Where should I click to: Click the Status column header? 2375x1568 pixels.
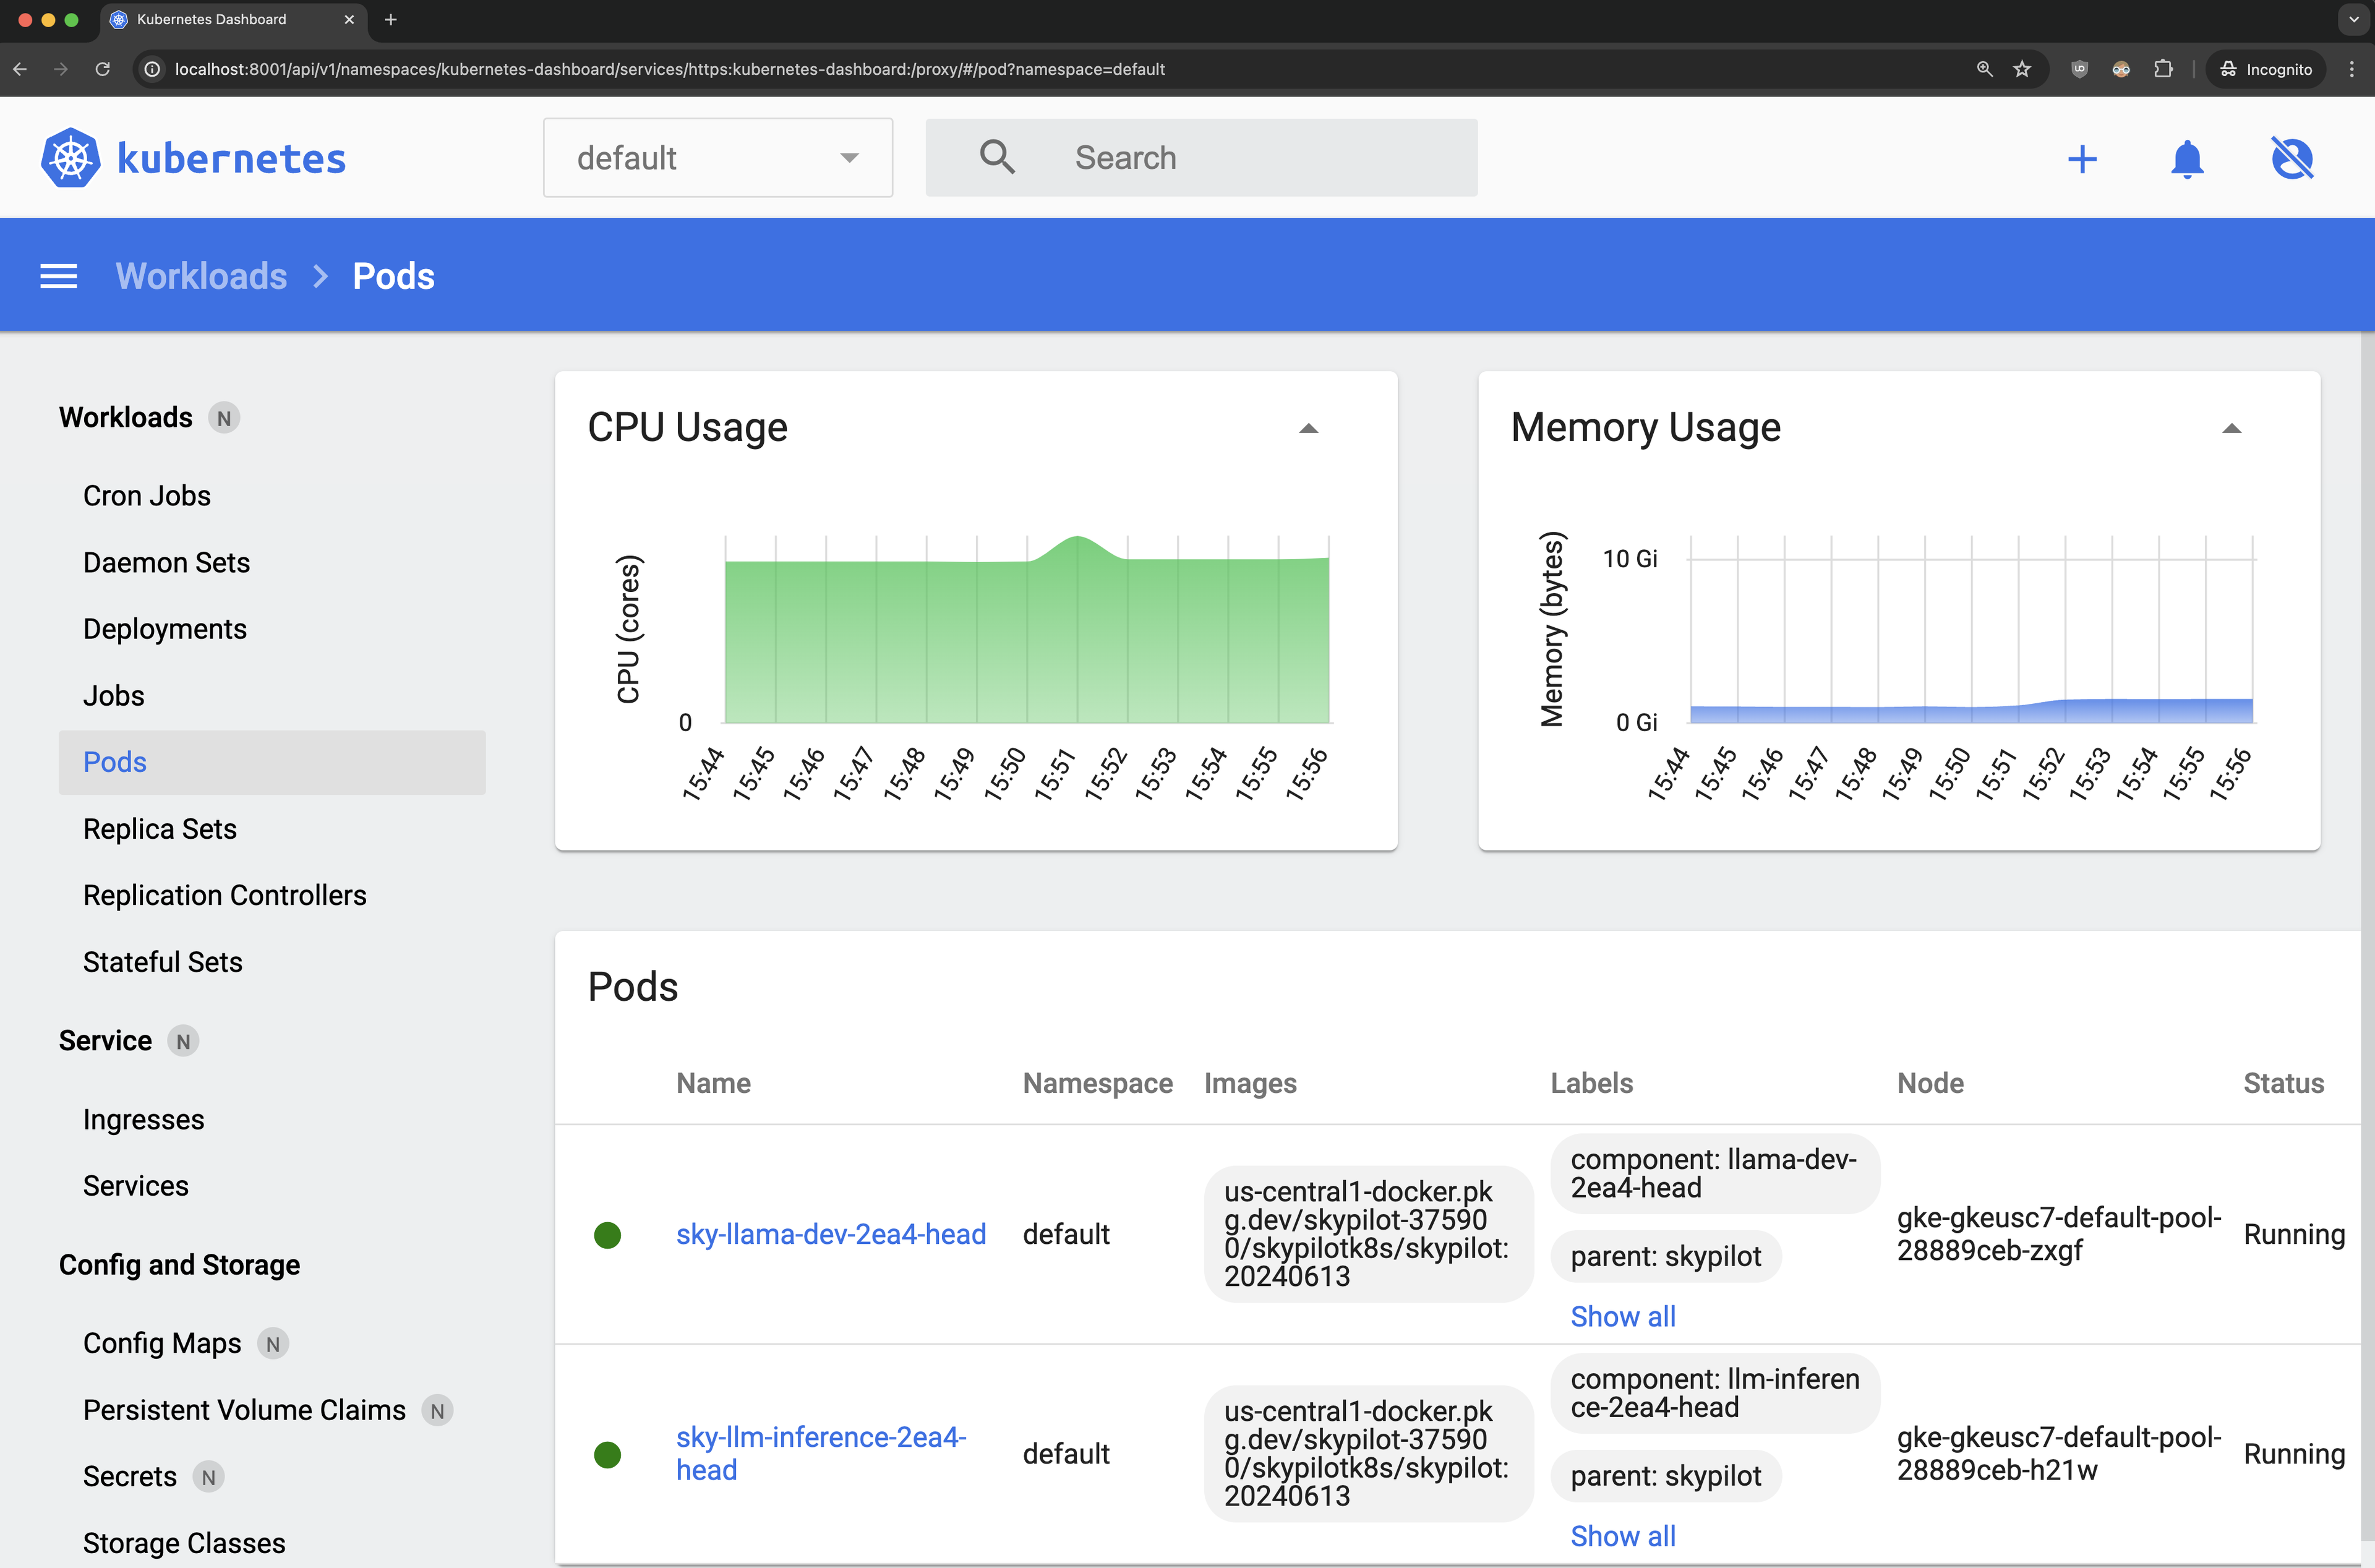(x=2283, y=1084)
